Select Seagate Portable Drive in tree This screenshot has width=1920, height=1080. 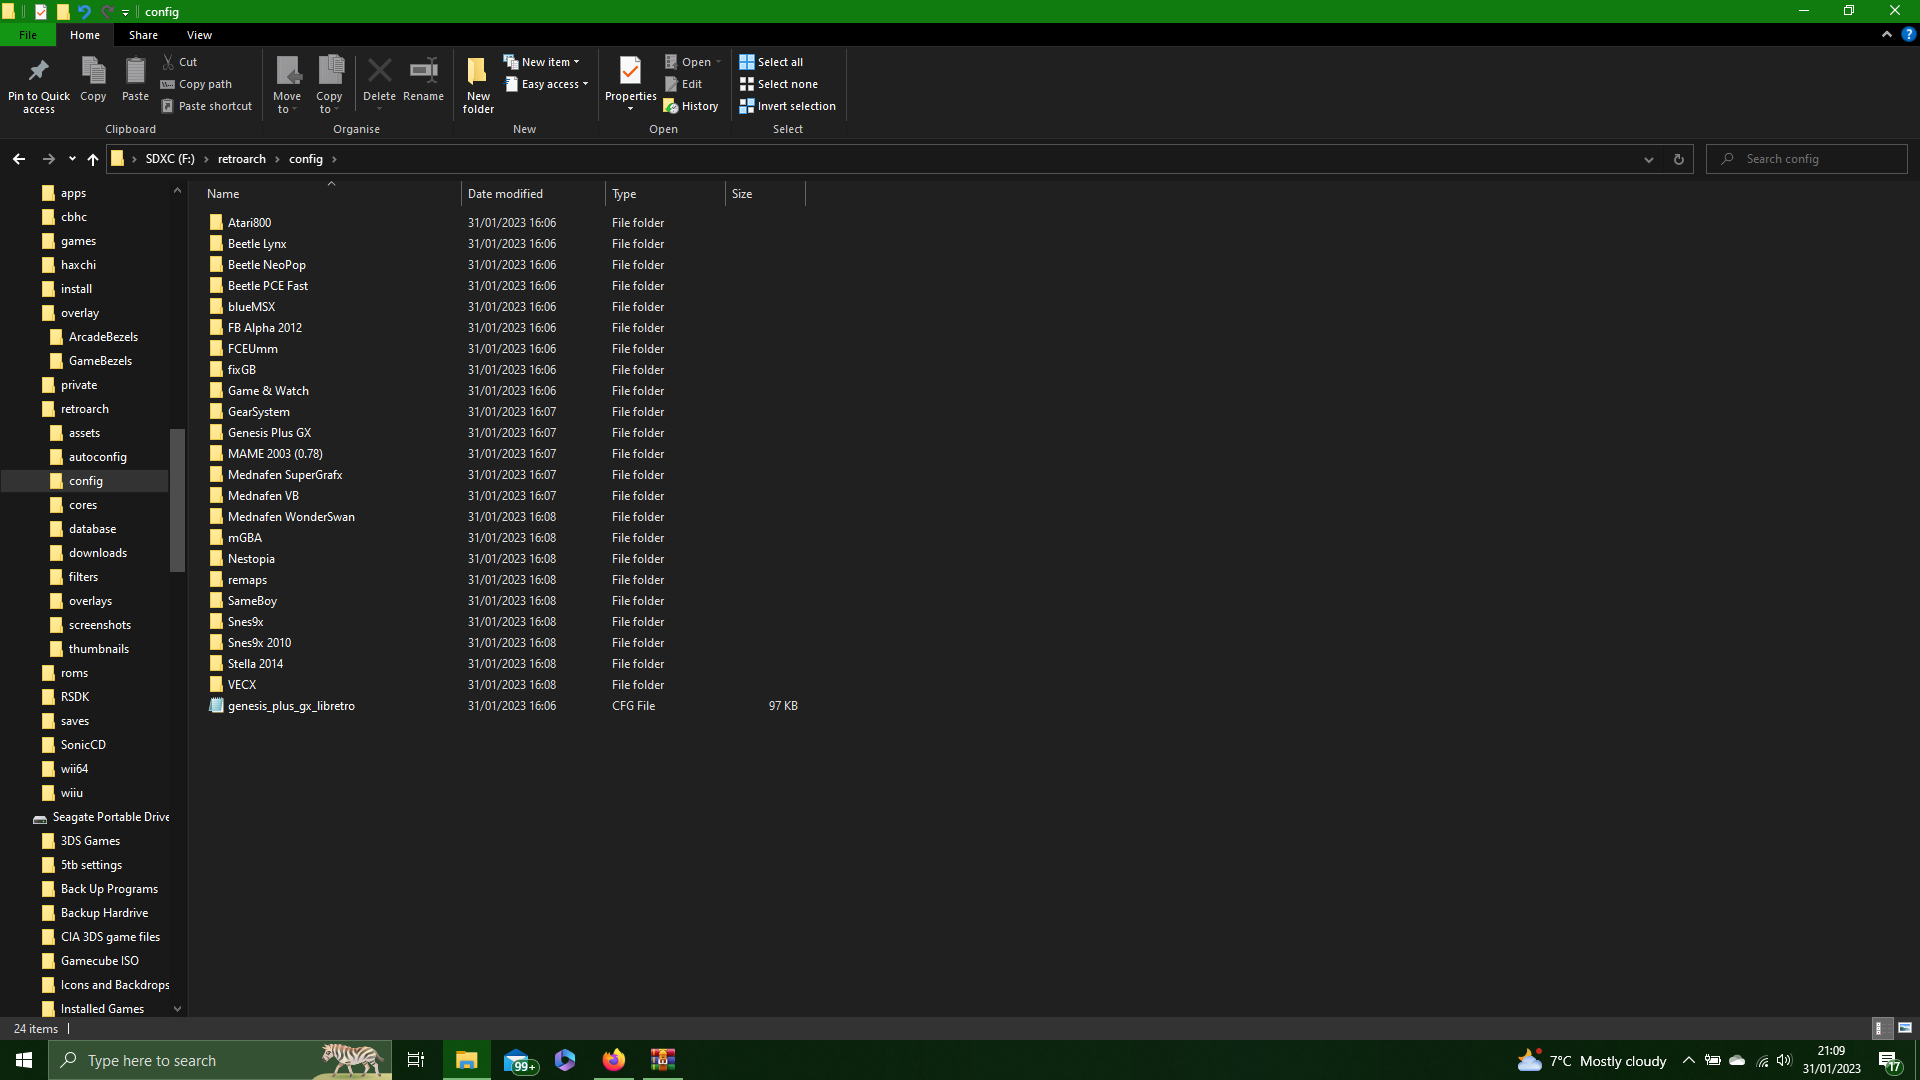click(110, 817)
